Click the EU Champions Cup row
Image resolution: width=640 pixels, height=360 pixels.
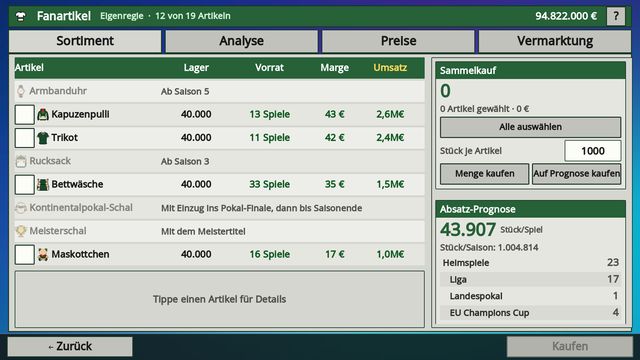[x=530, y=313]
